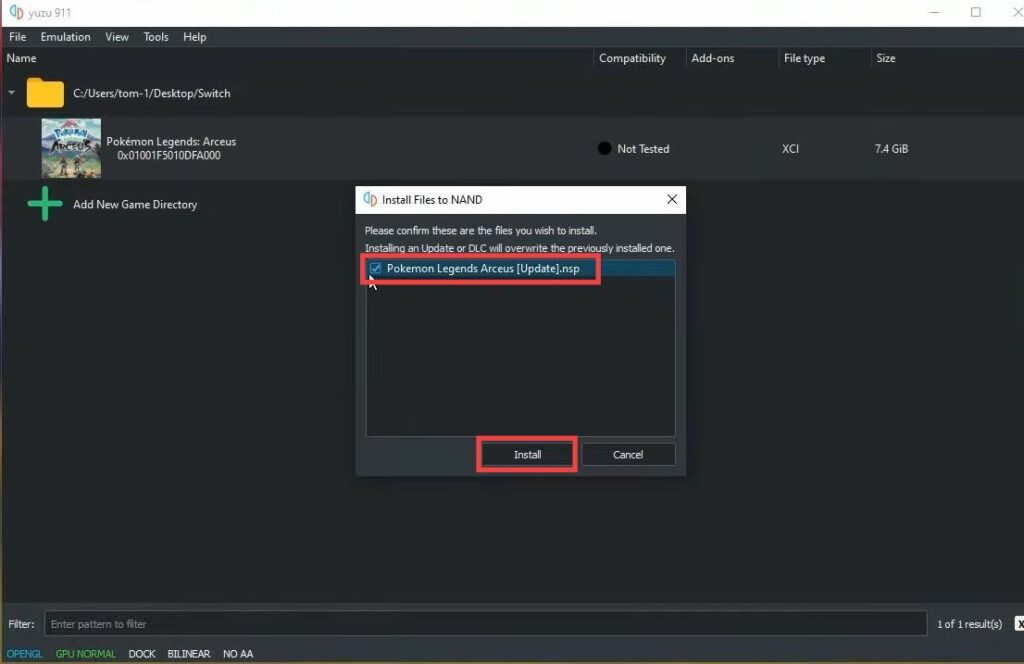Screen dimensions: 1024x664
Task: Select the Pokémon Legends: Arceus game title text
Action: click(171, 141)
